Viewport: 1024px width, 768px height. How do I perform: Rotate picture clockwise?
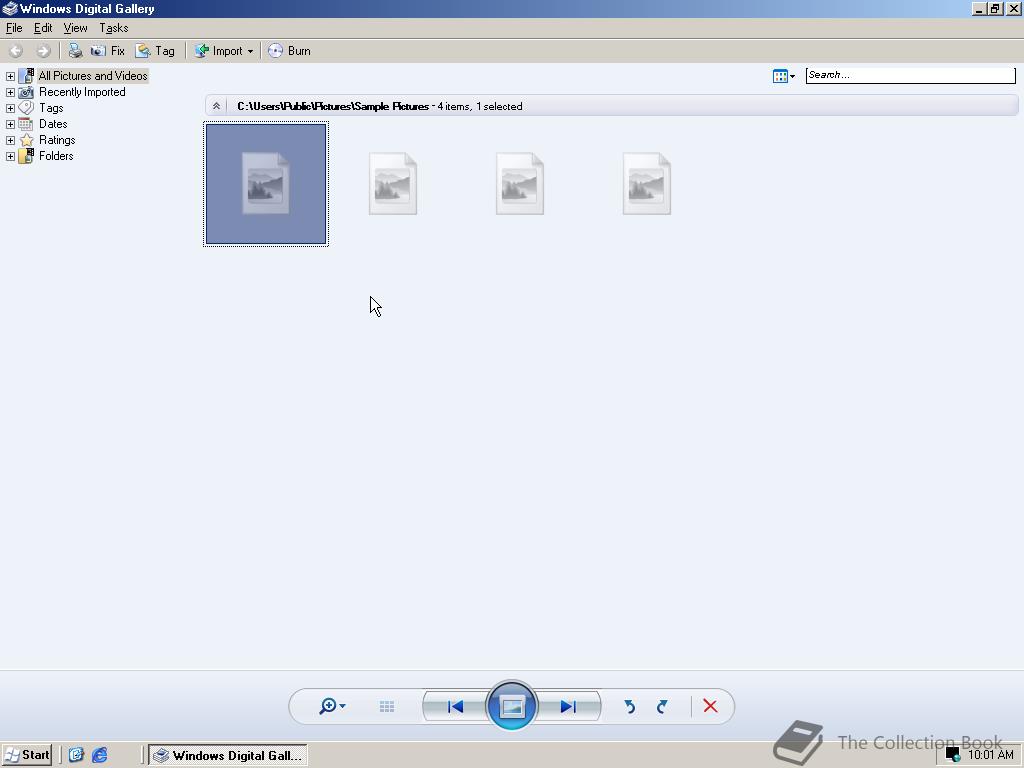[x=662, y=707]
